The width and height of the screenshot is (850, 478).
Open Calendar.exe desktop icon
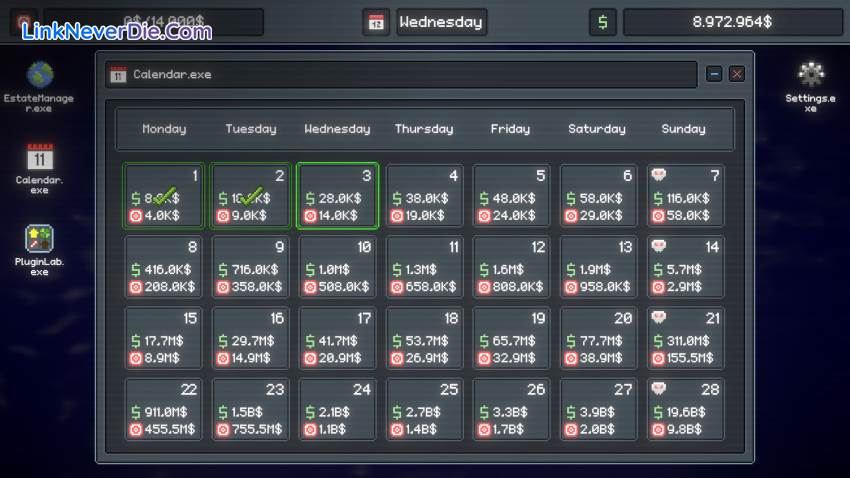pyautogui.click(x=40, y=158)
